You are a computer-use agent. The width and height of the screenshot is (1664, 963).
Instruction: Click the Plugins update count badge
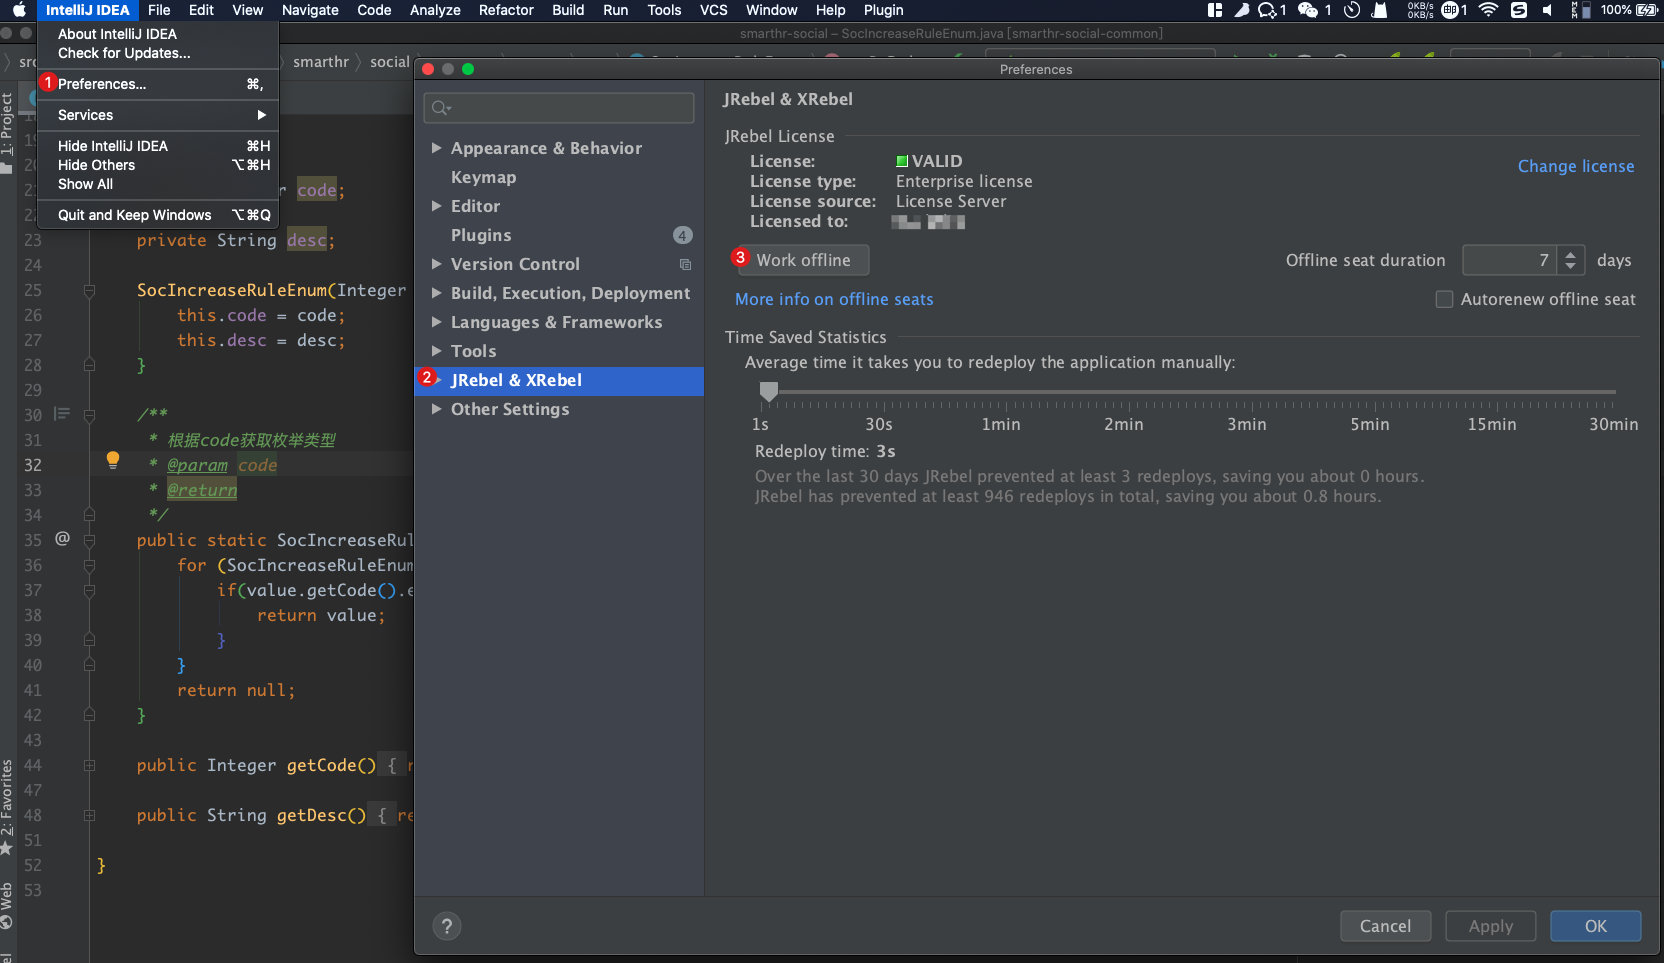tap(682, 235)
